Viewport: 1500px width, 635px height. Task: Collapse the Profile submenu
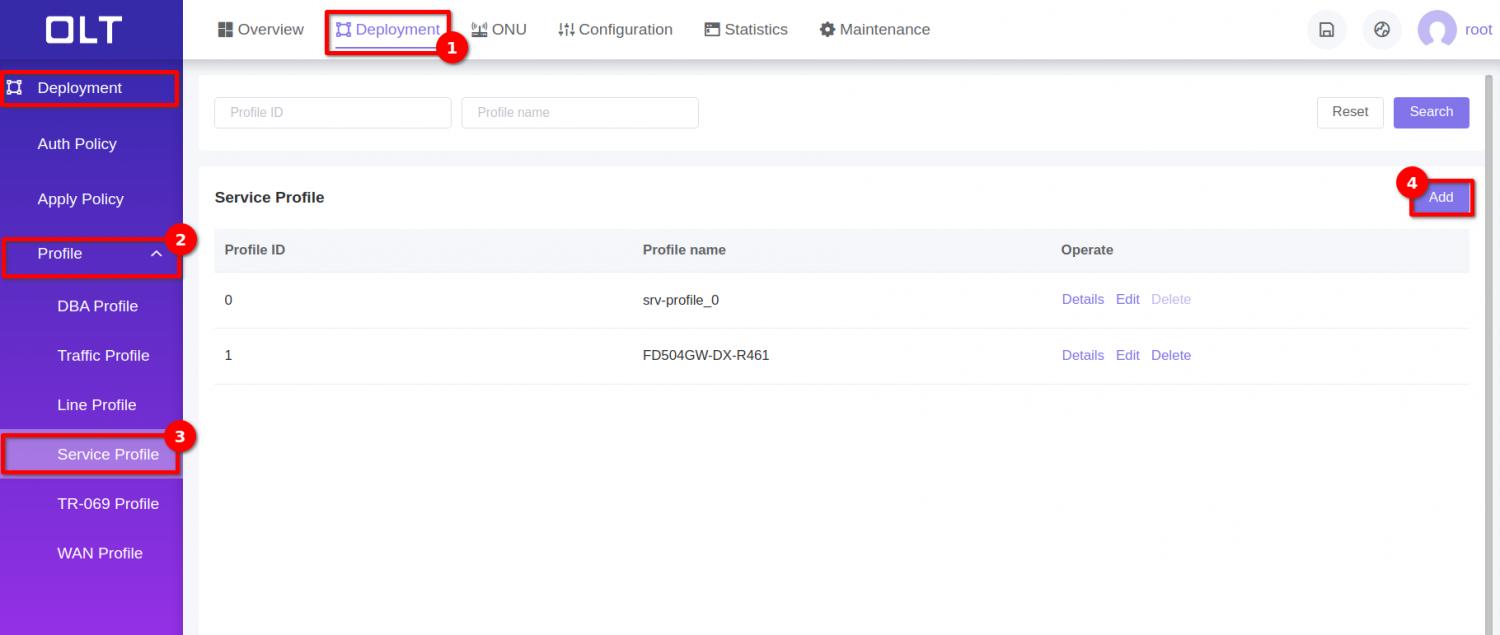tap(155, 253)
